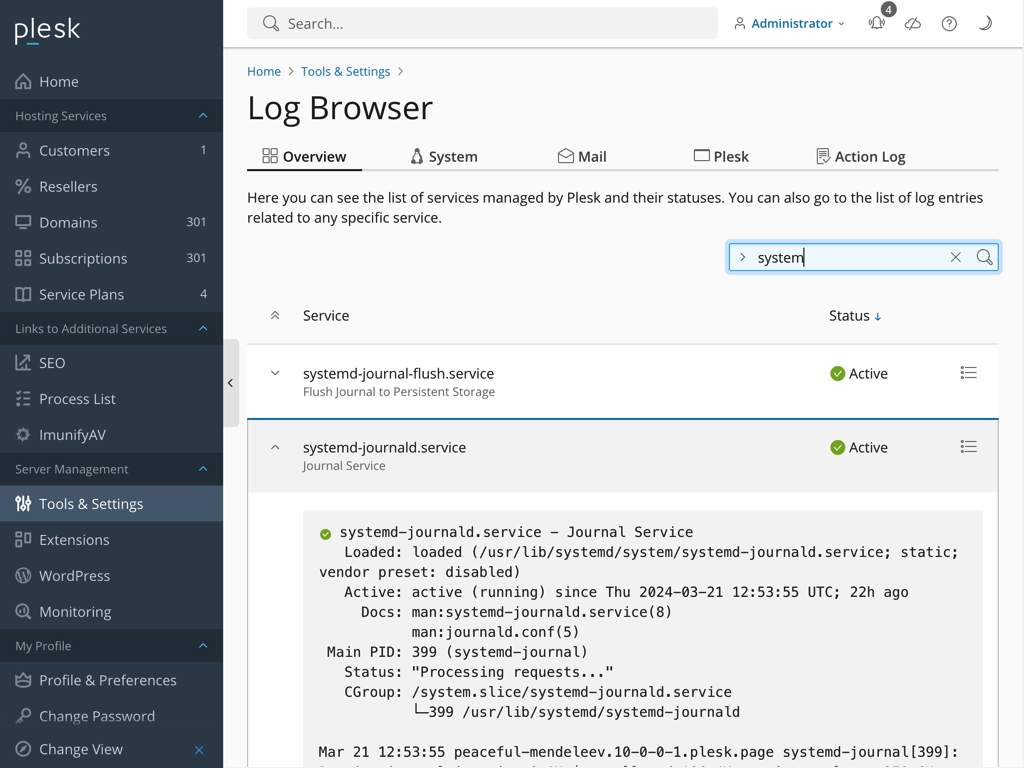Screen dimensions: 1024x768
Task: Open notifications via the bell icon
Action: [x=876, y=22]
